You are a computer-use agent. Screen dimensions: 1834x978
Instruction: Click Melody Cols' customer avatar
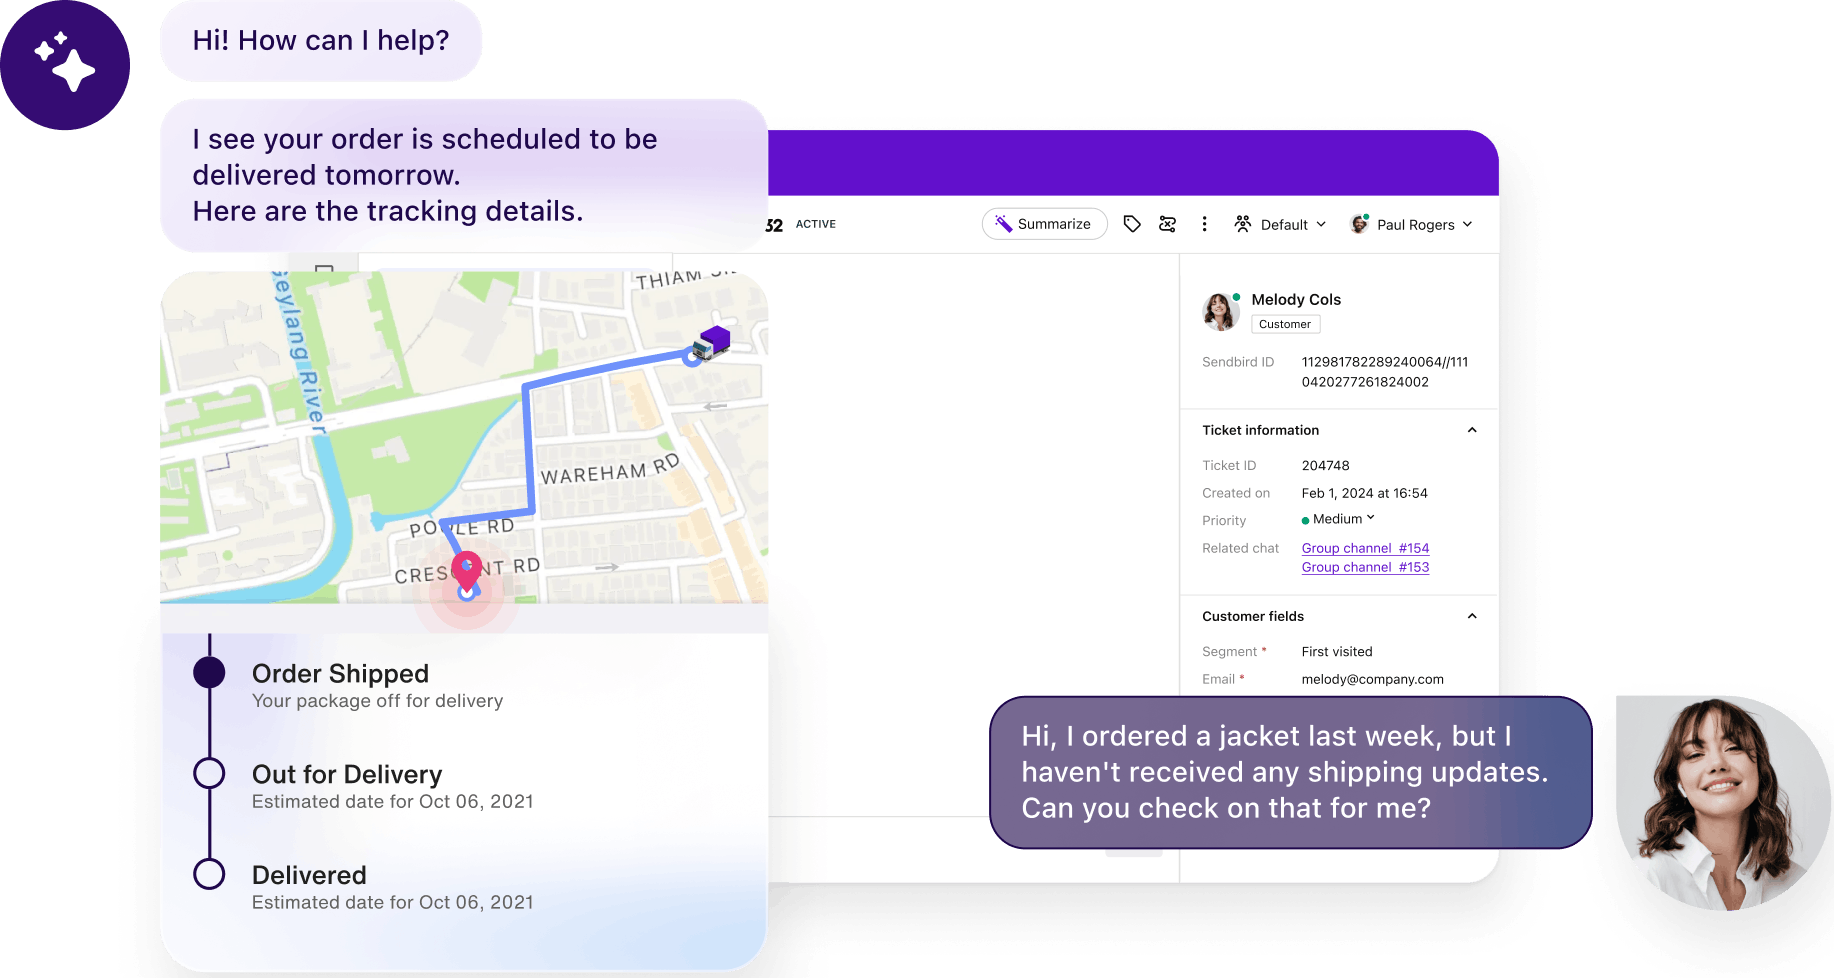[x=1220, y=311]
